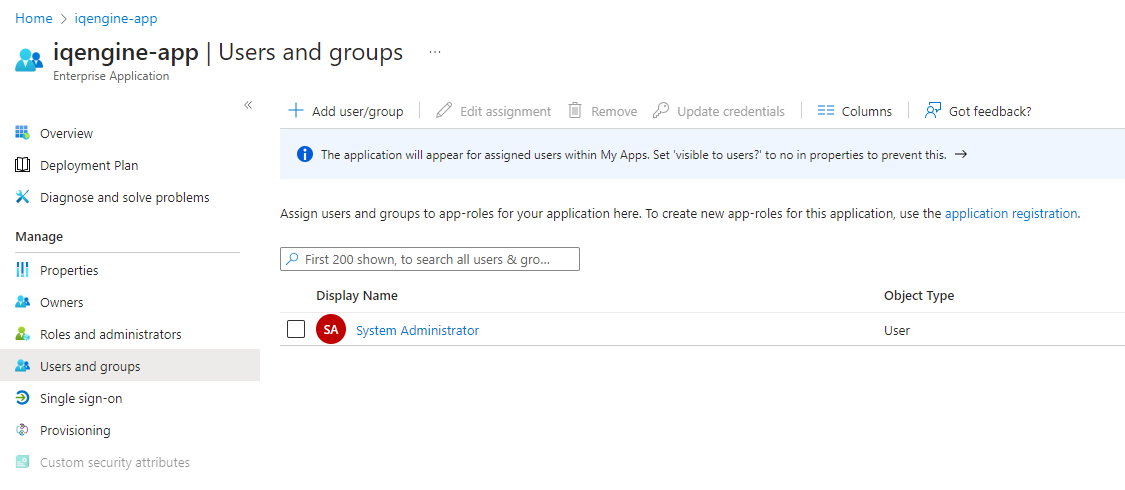Click the Deployment Plan book icon
This screenshot has width=1125, height=490.
pyautogui.click(x=23, y=165)
